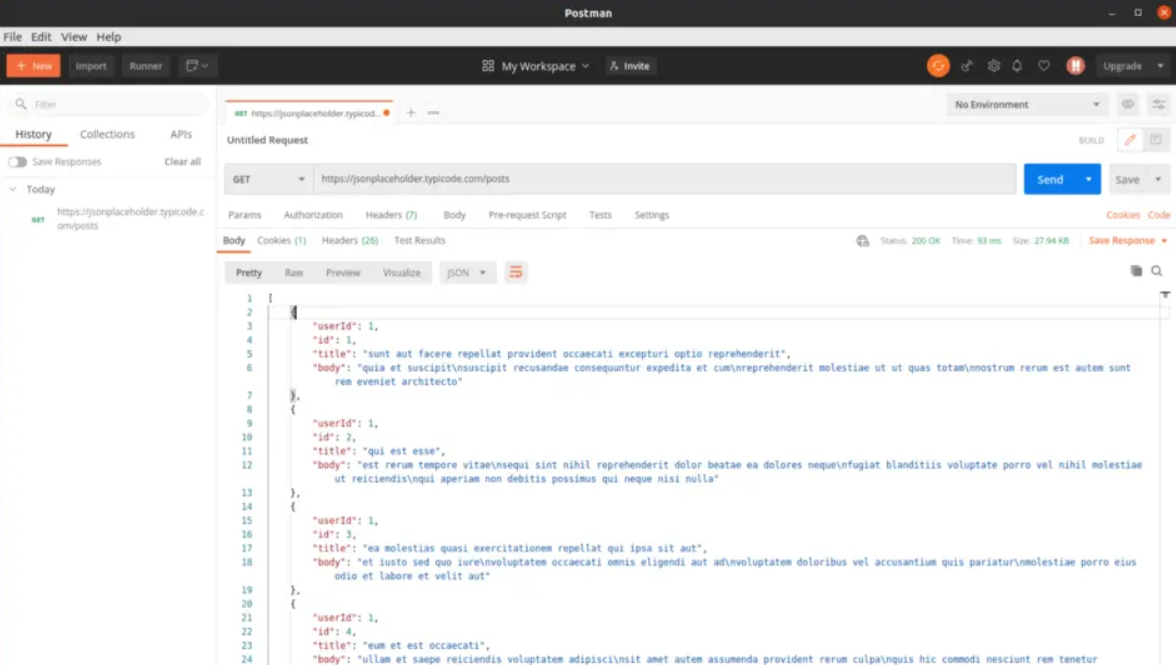Toggle the wrap lines icon in response
Image resolution: width=1176 pixels, height=665 pixels.
pyautogui.click(x=515, y=272)
